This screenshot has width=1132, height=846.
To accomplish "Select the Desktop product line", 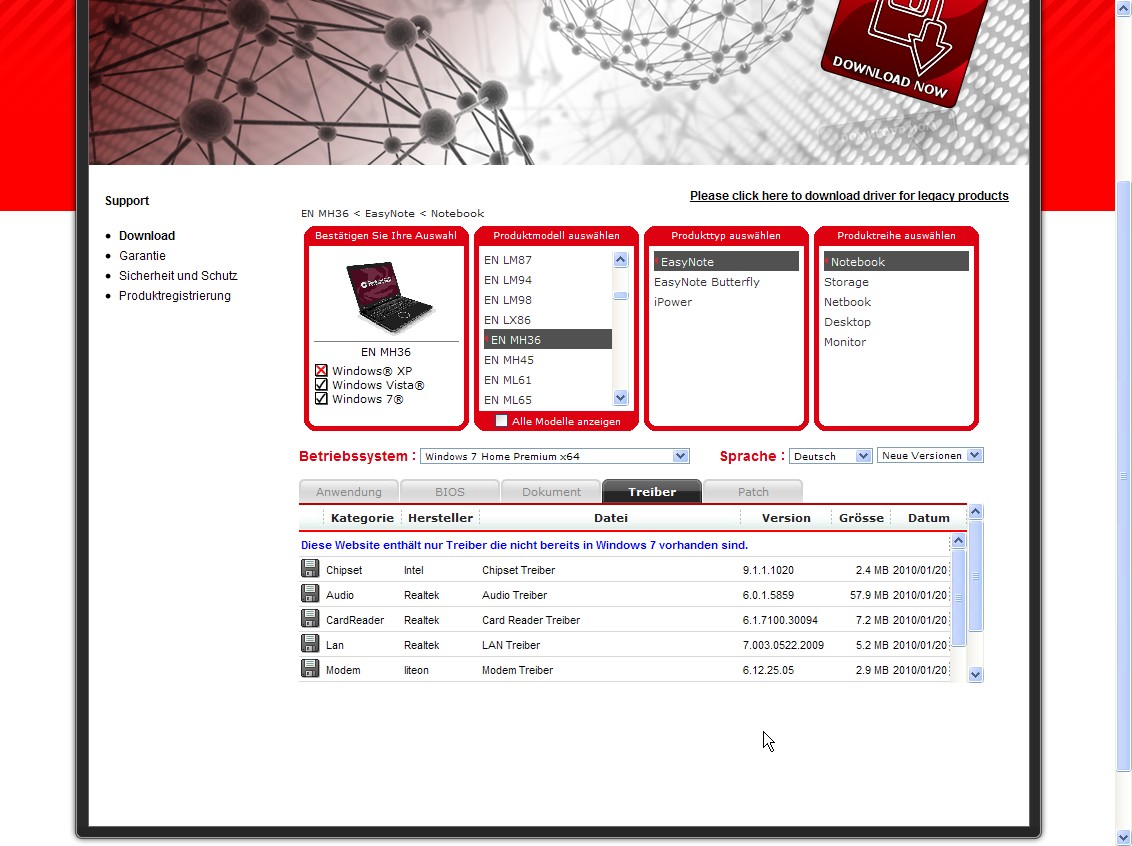I will pos(847,322).
